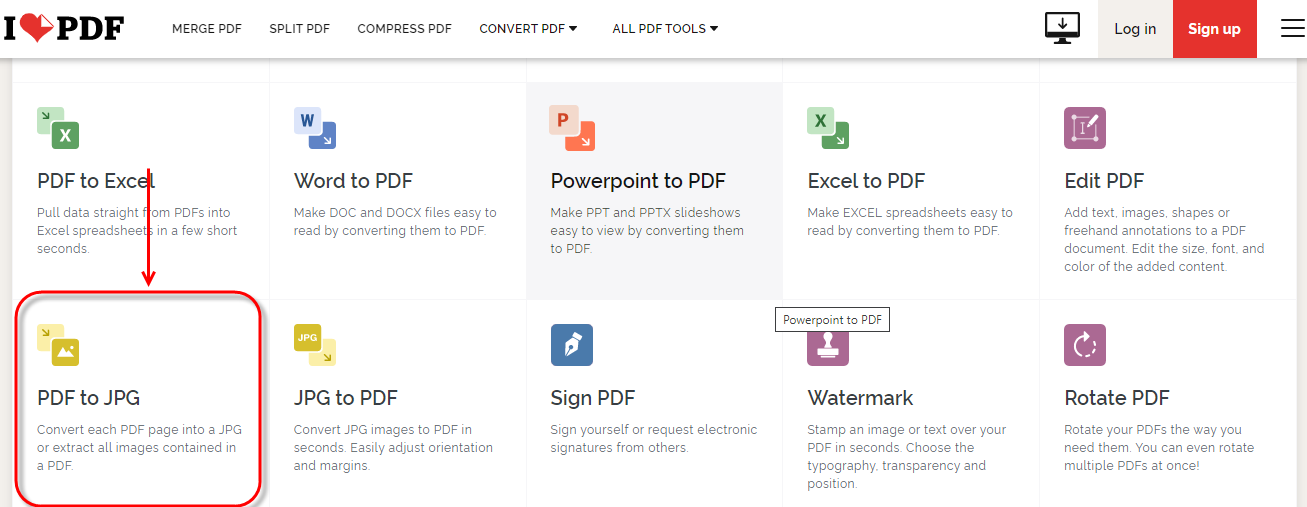Click the PDF to Excel icon

coord(58,128)
